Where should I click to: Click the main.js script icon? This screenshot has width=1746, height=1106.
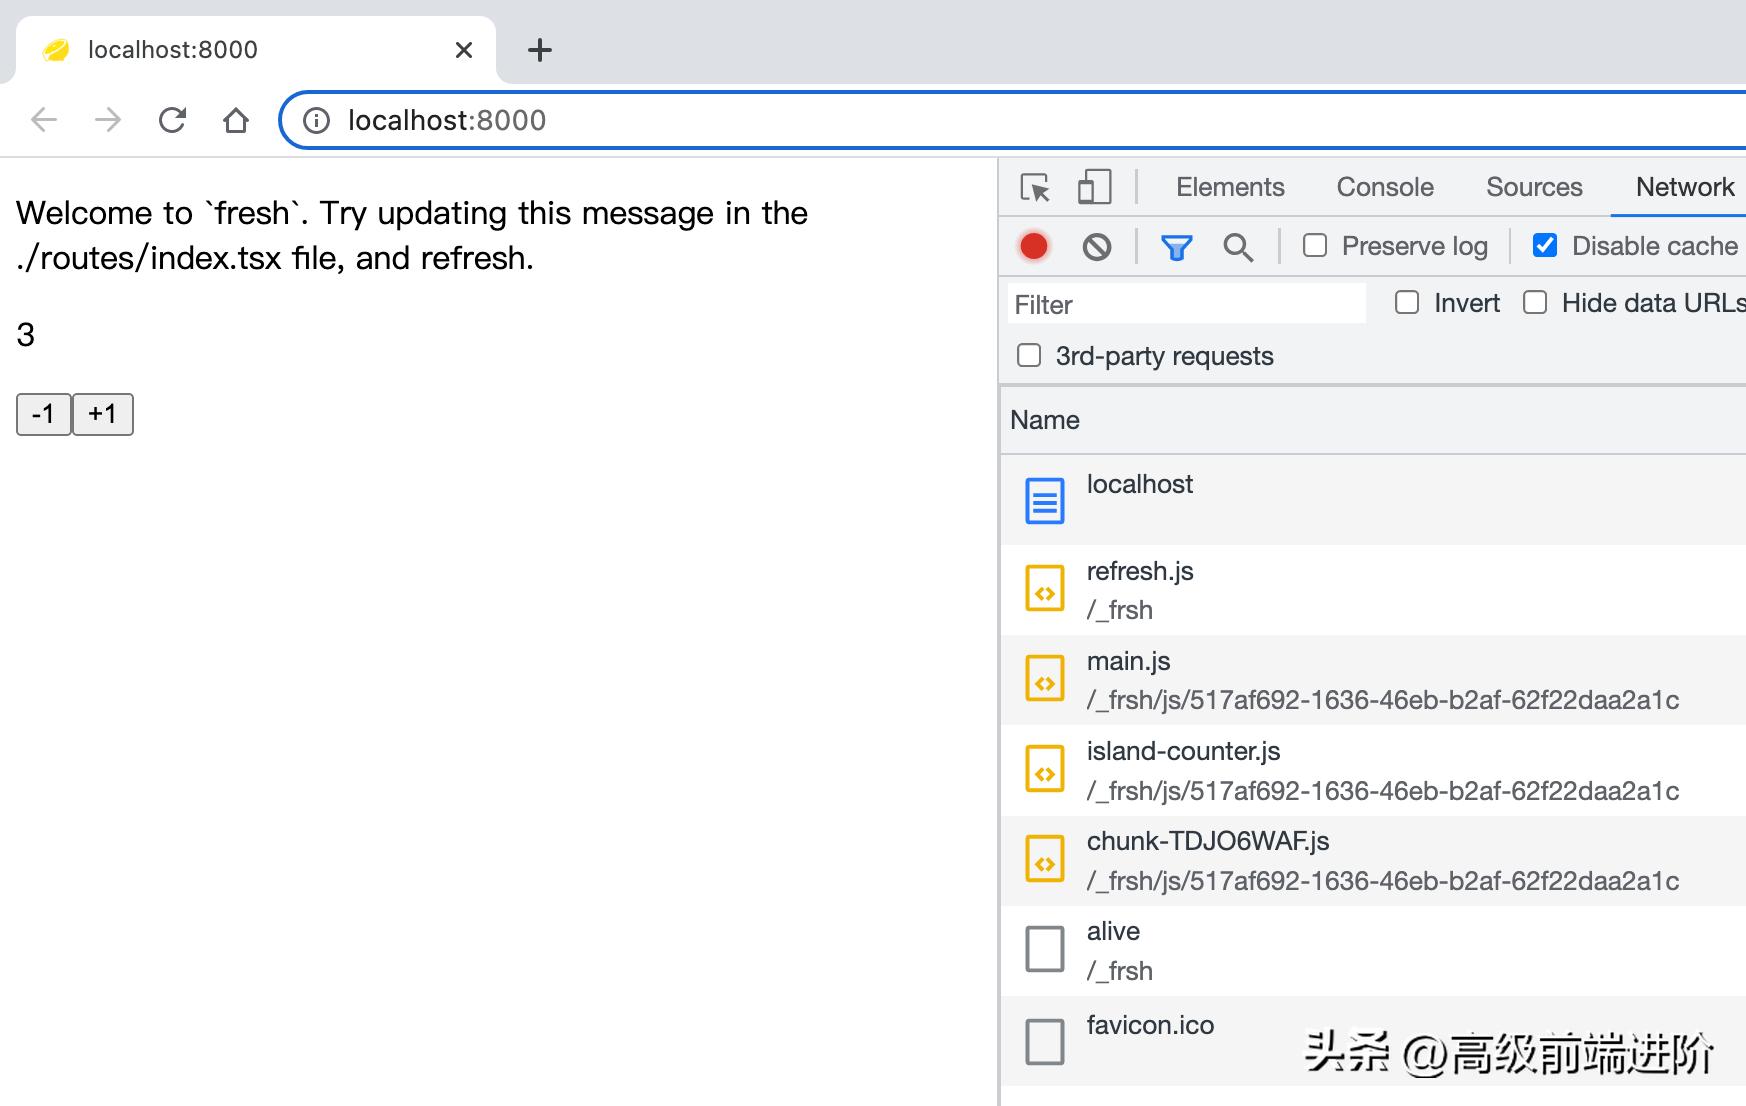(1045, 679)
